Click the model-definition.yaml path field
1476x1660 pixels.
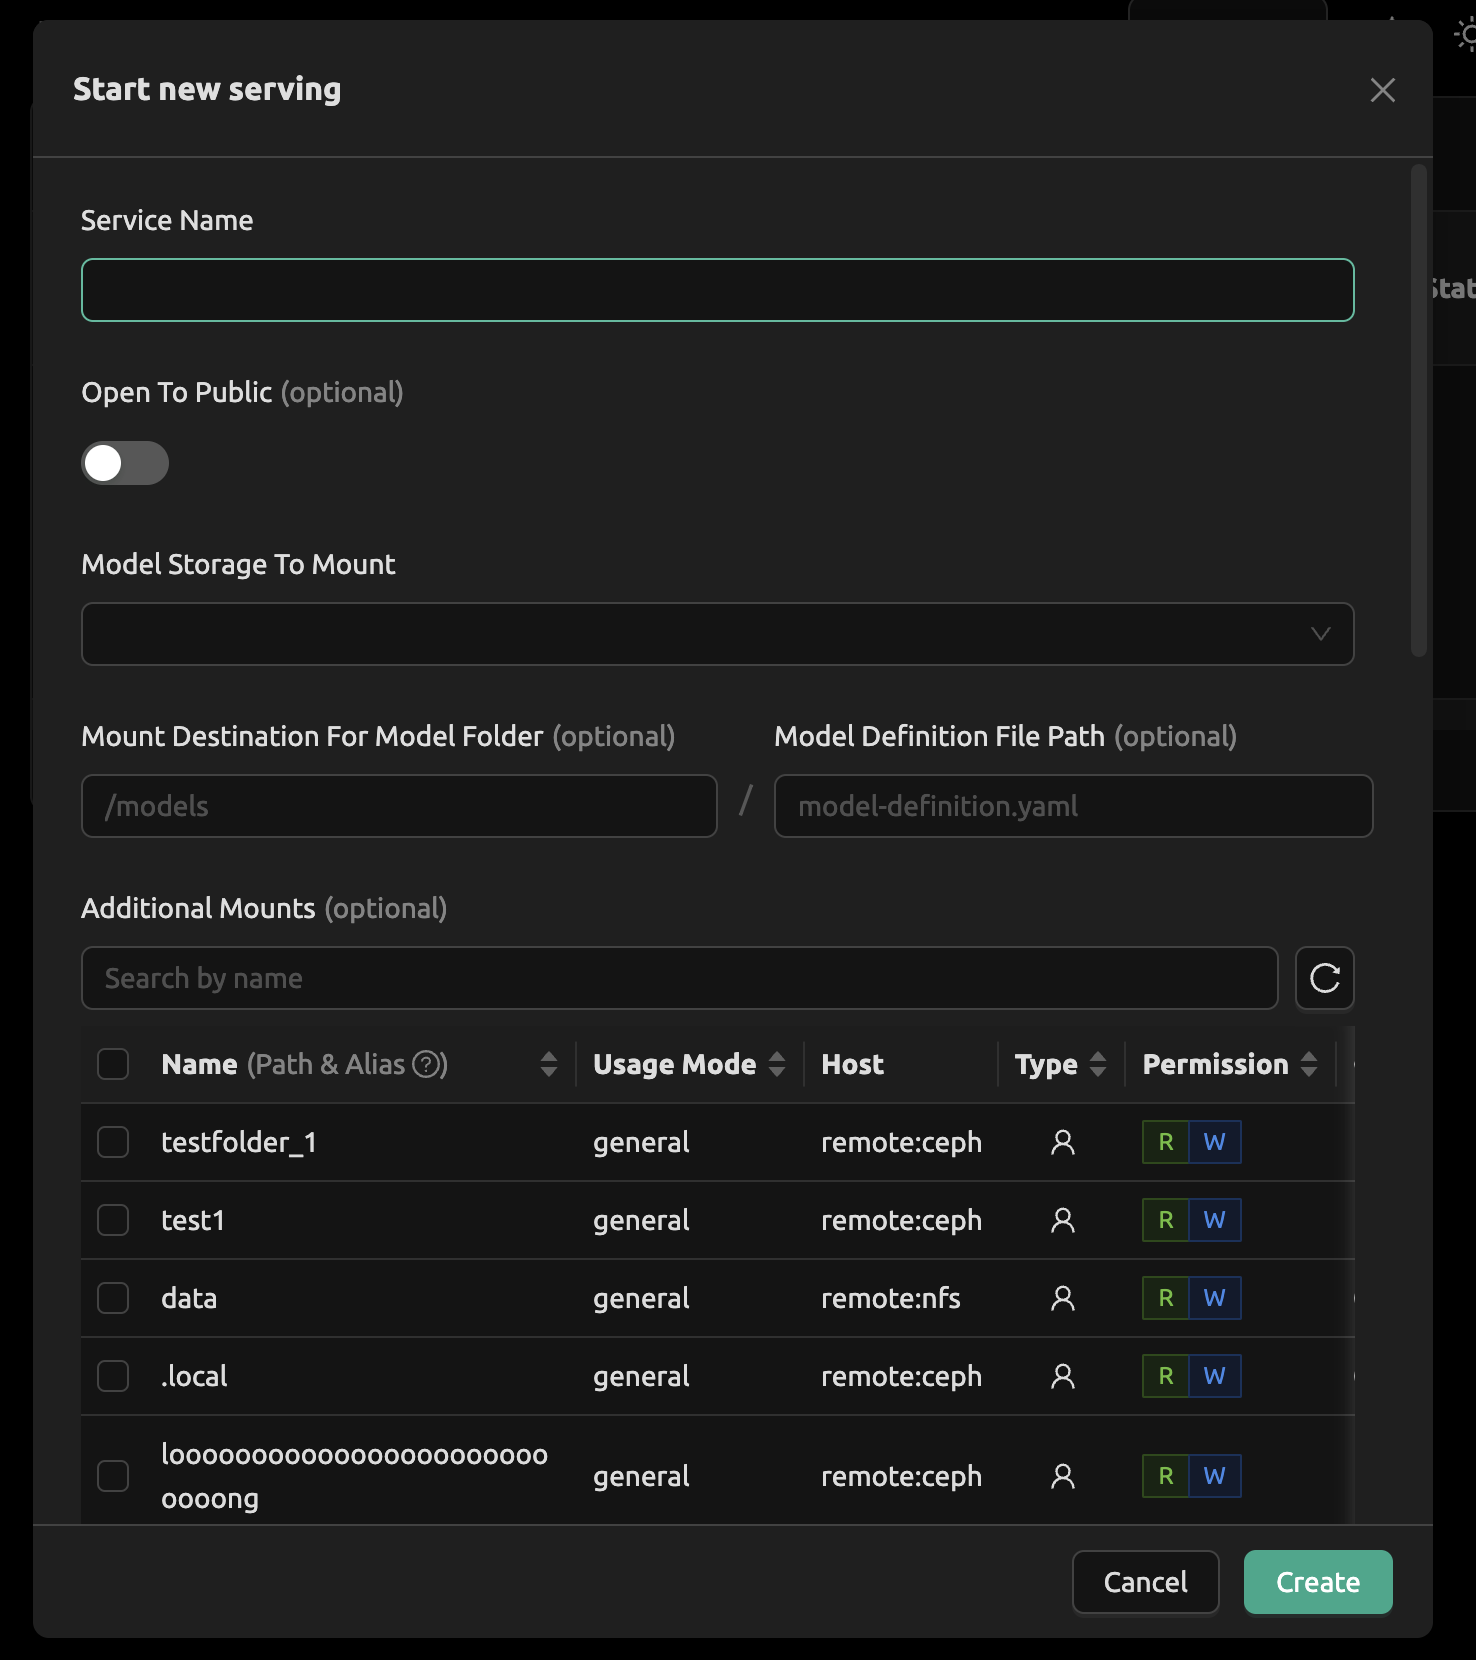click(x=1073, y=806)
